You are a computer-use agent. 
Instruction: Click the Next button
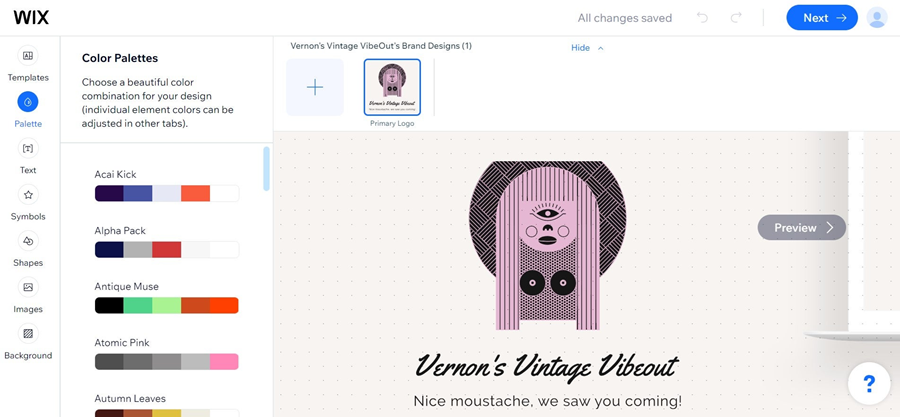[x=822, y=18]
